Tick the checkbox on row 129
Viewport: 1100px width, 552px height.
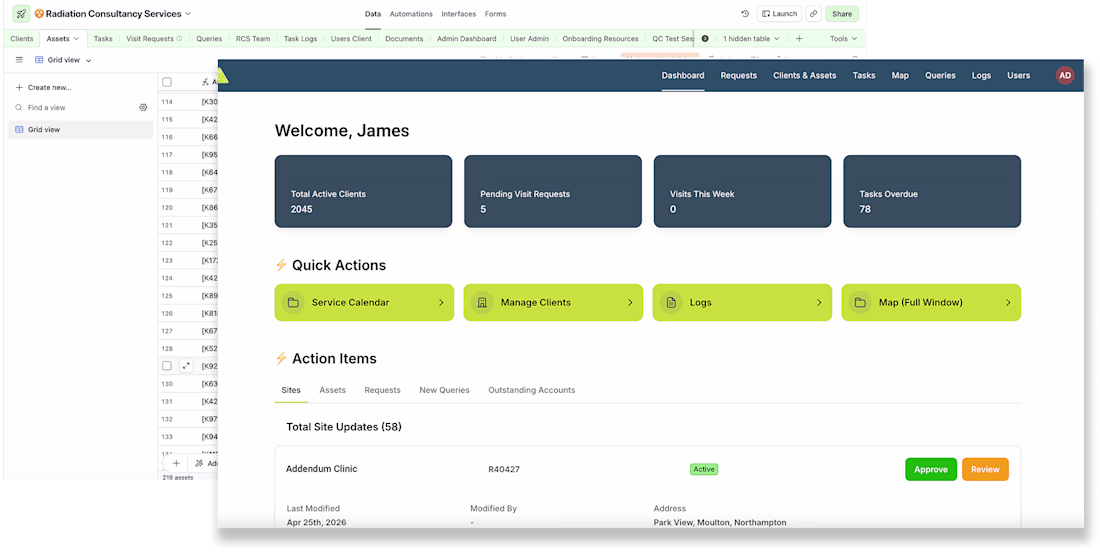pyautogui.click(x=167, y=365)
